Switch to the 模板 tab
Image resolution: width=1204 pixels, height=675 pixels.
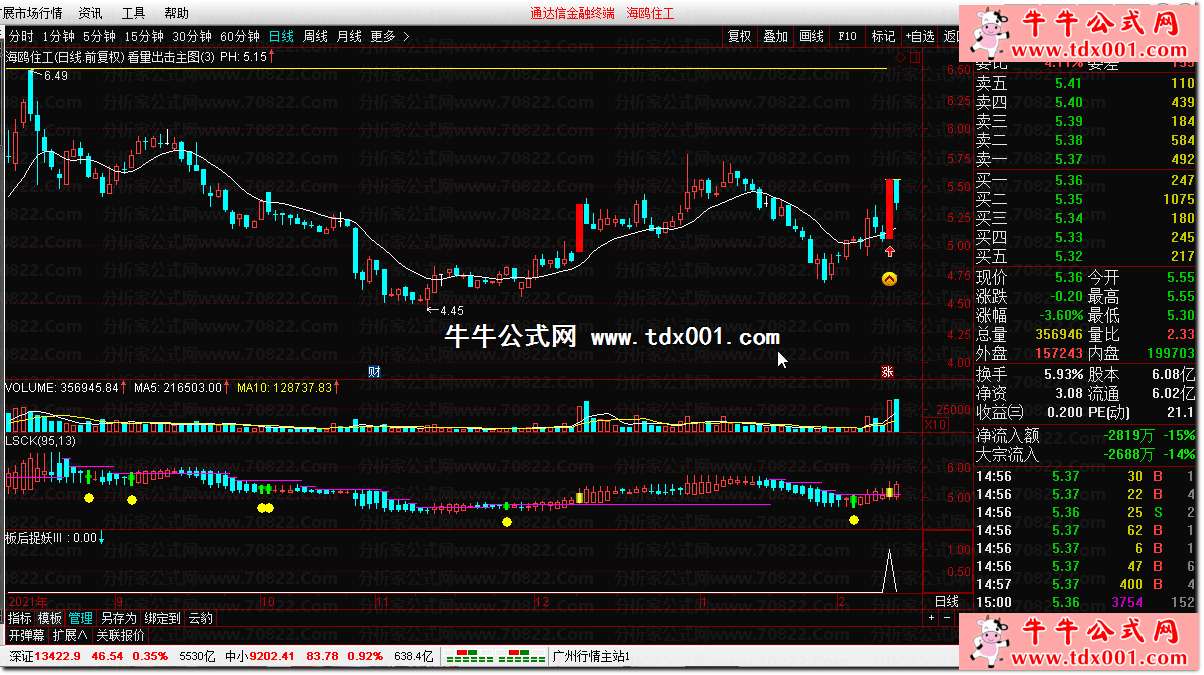click(x=50, y=618)
